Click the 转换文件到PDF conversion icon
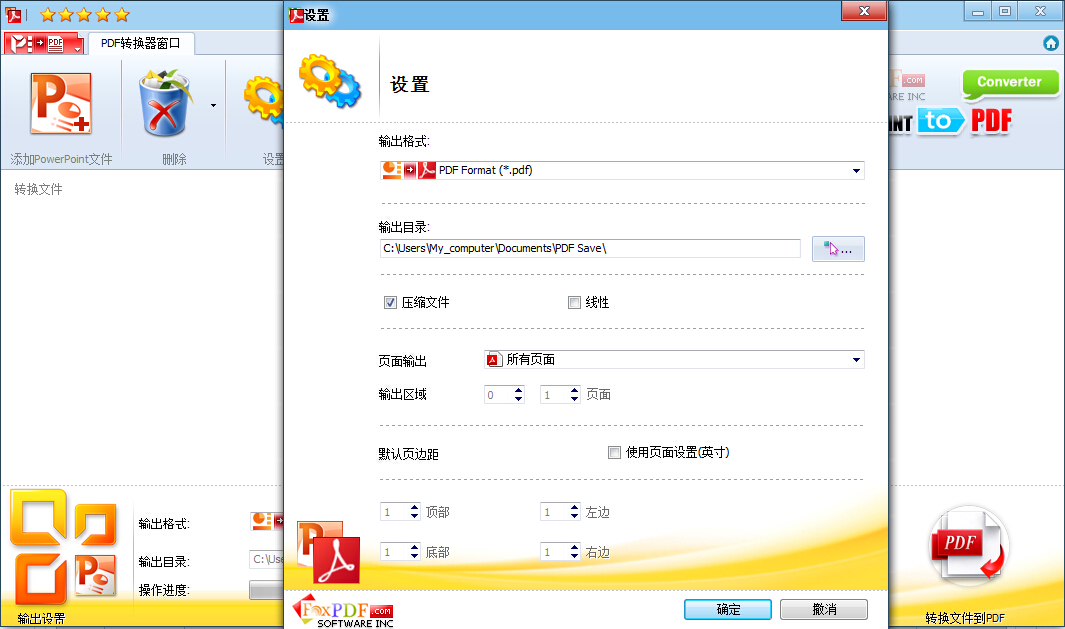 (x=966, y=545)
